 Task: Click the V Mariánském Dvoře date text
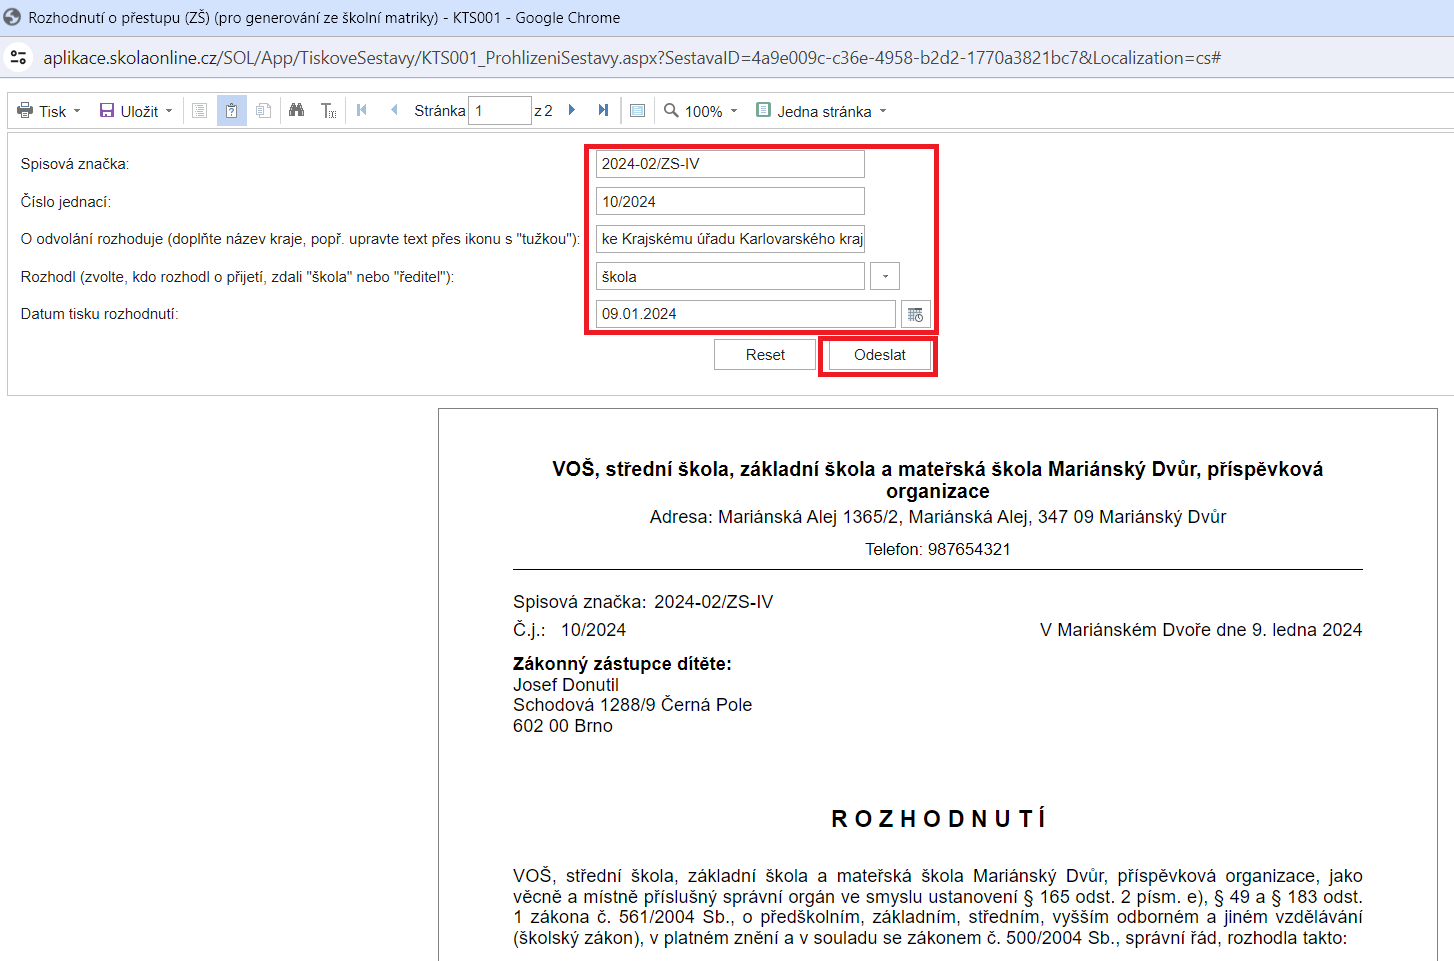pyautogui.click(x=1201, y=630)
